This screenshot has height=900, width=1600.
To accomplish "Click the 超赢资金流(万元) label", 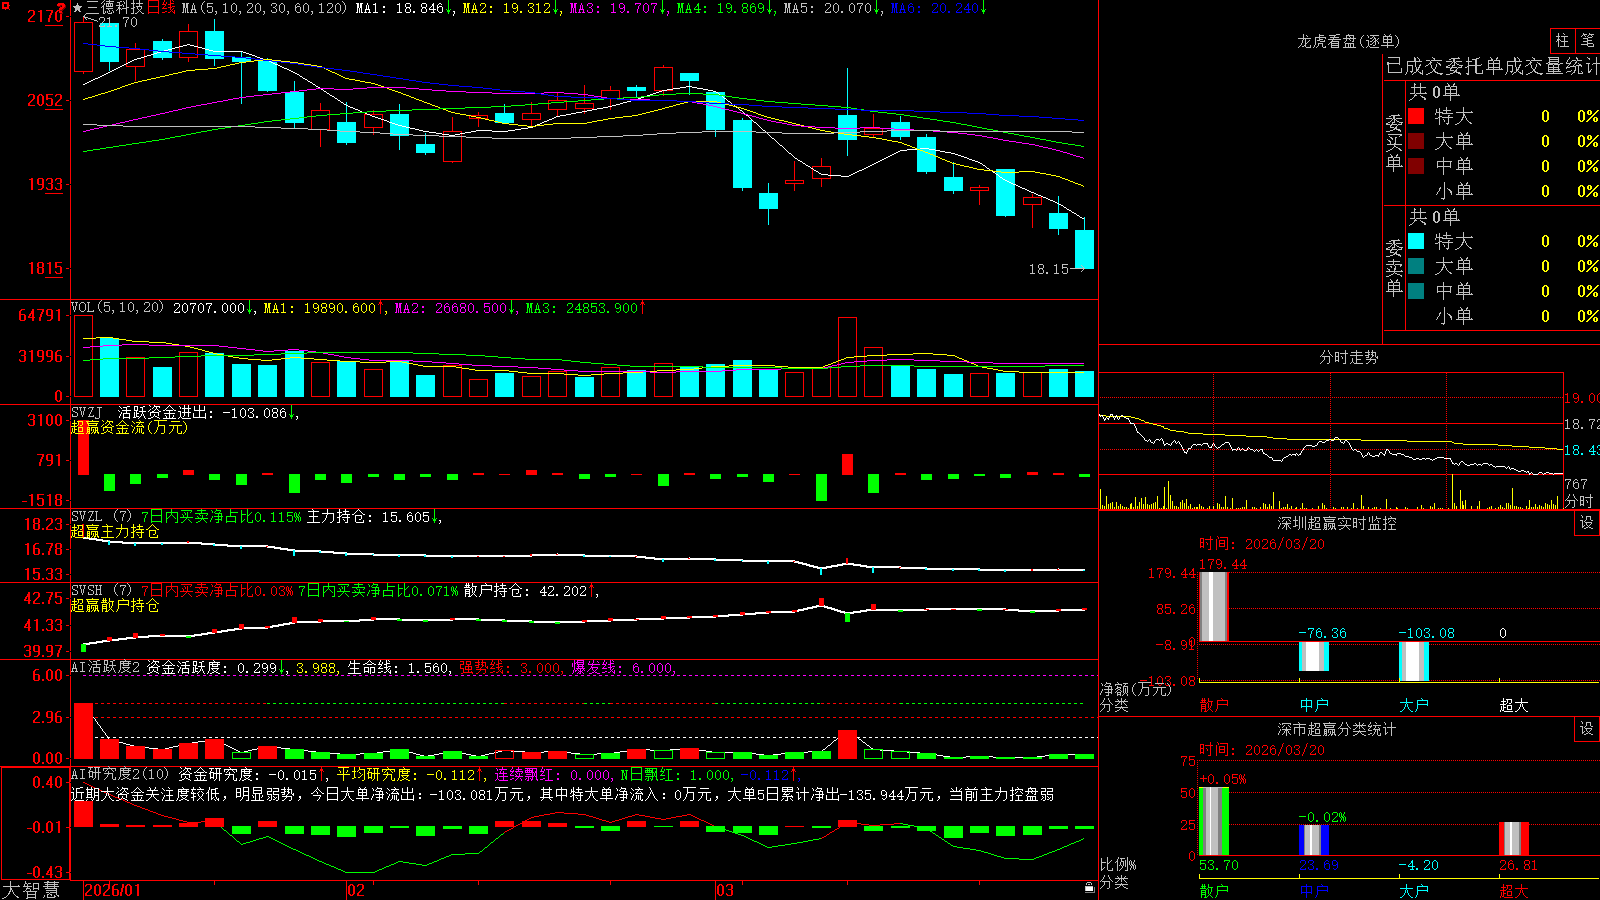I will 129,427.
